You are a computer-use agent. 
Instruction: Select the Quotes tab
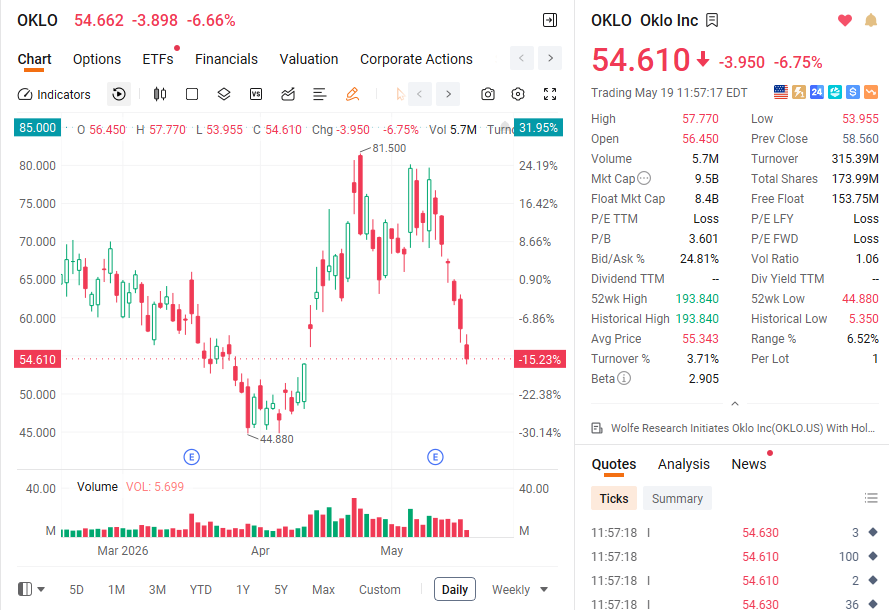tap(614, 464)
